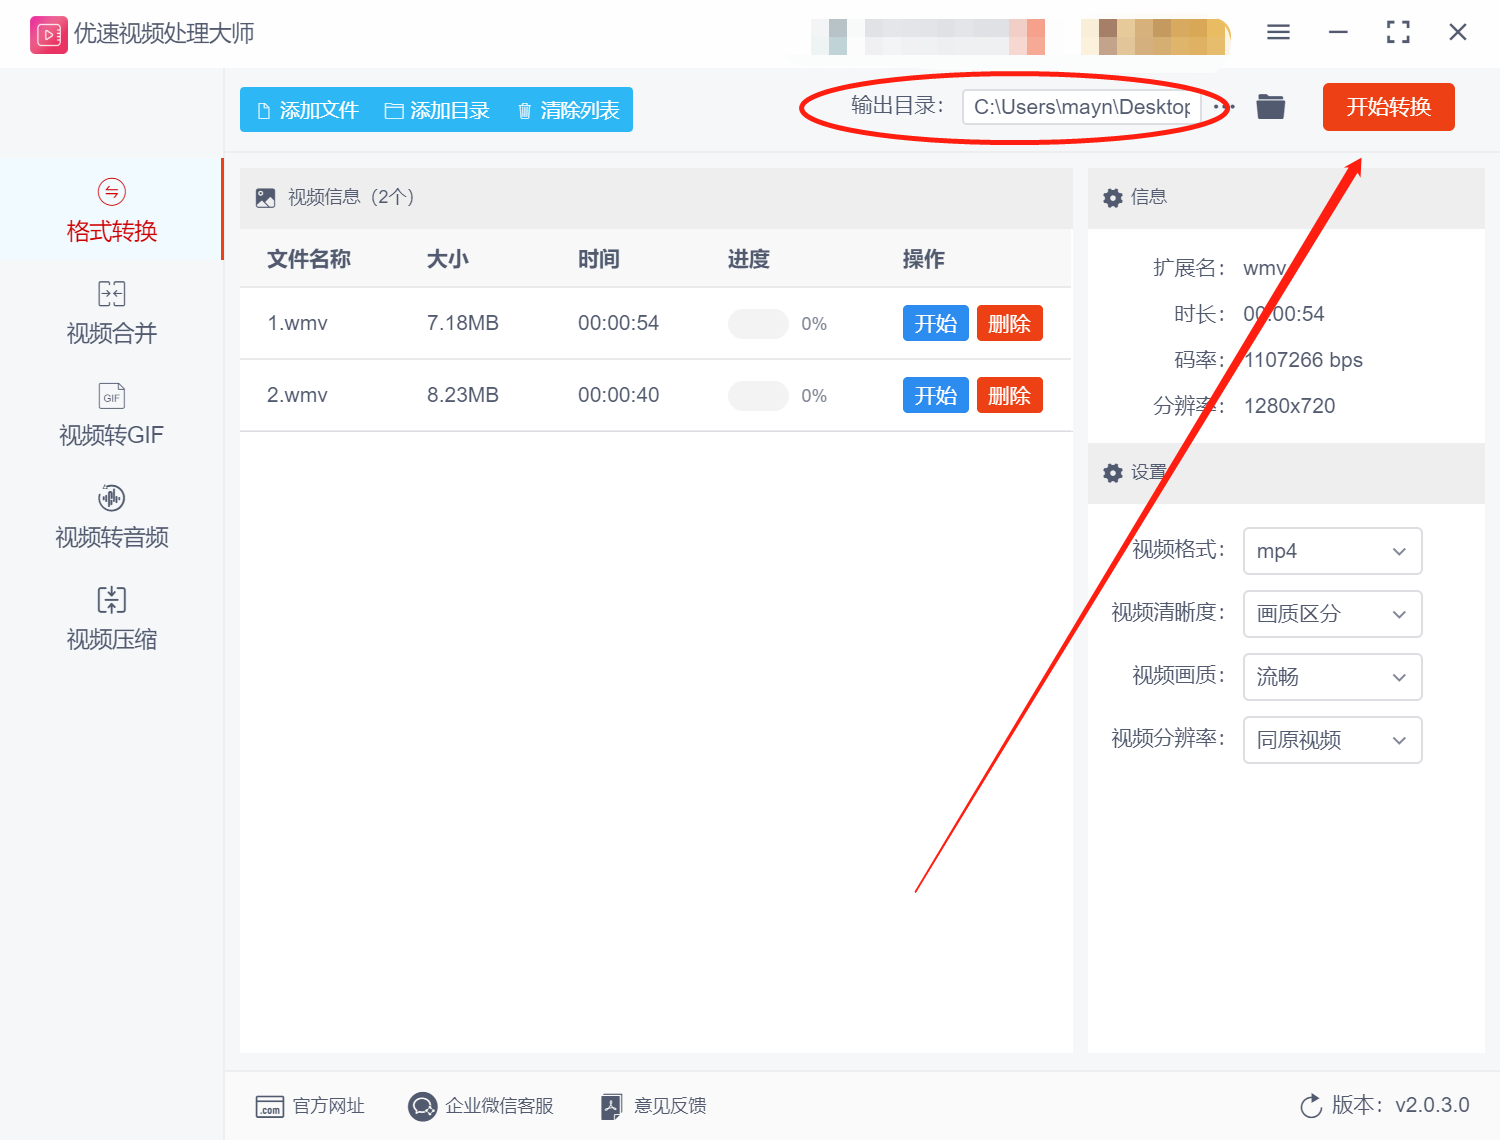Click the 开始转换 button
Viewport: 1500px width, 1140px height.
1388,107
